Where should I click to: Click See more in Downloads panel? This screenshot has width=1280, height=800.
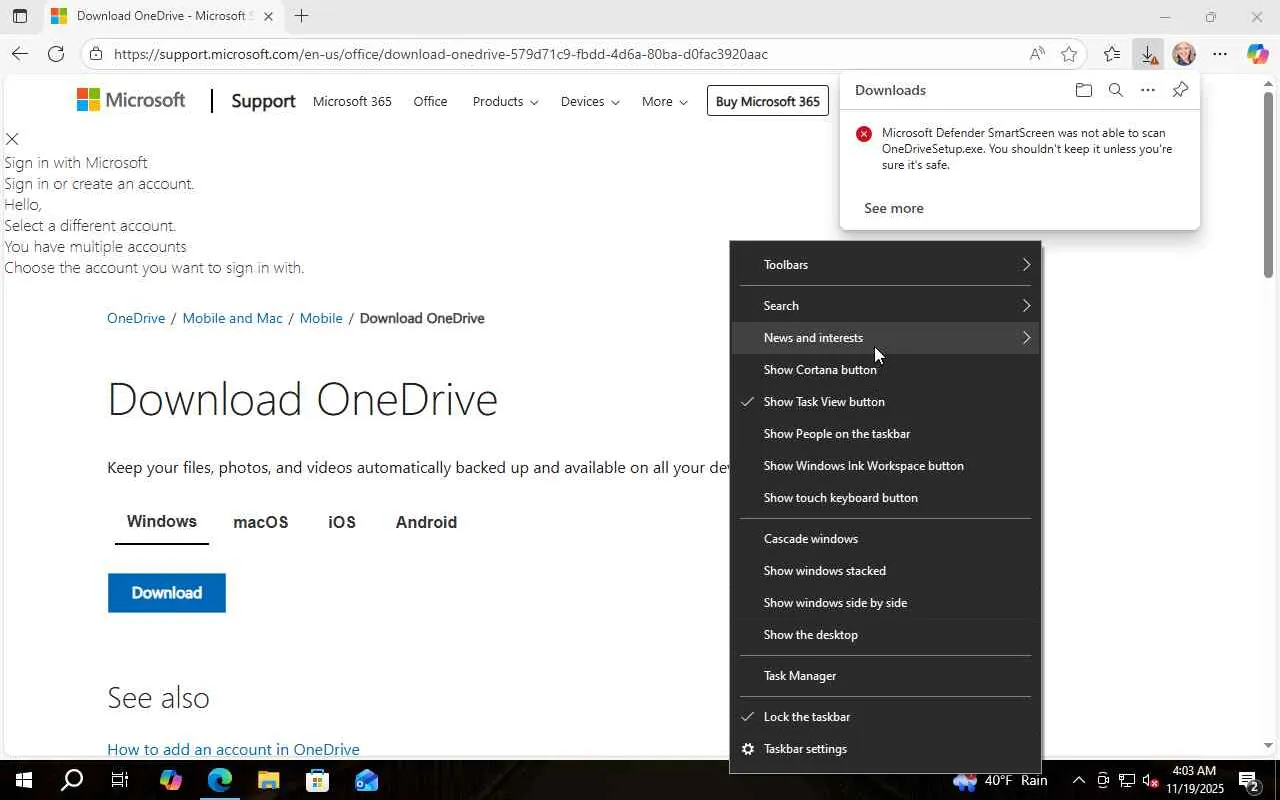[x=894, y=208]
